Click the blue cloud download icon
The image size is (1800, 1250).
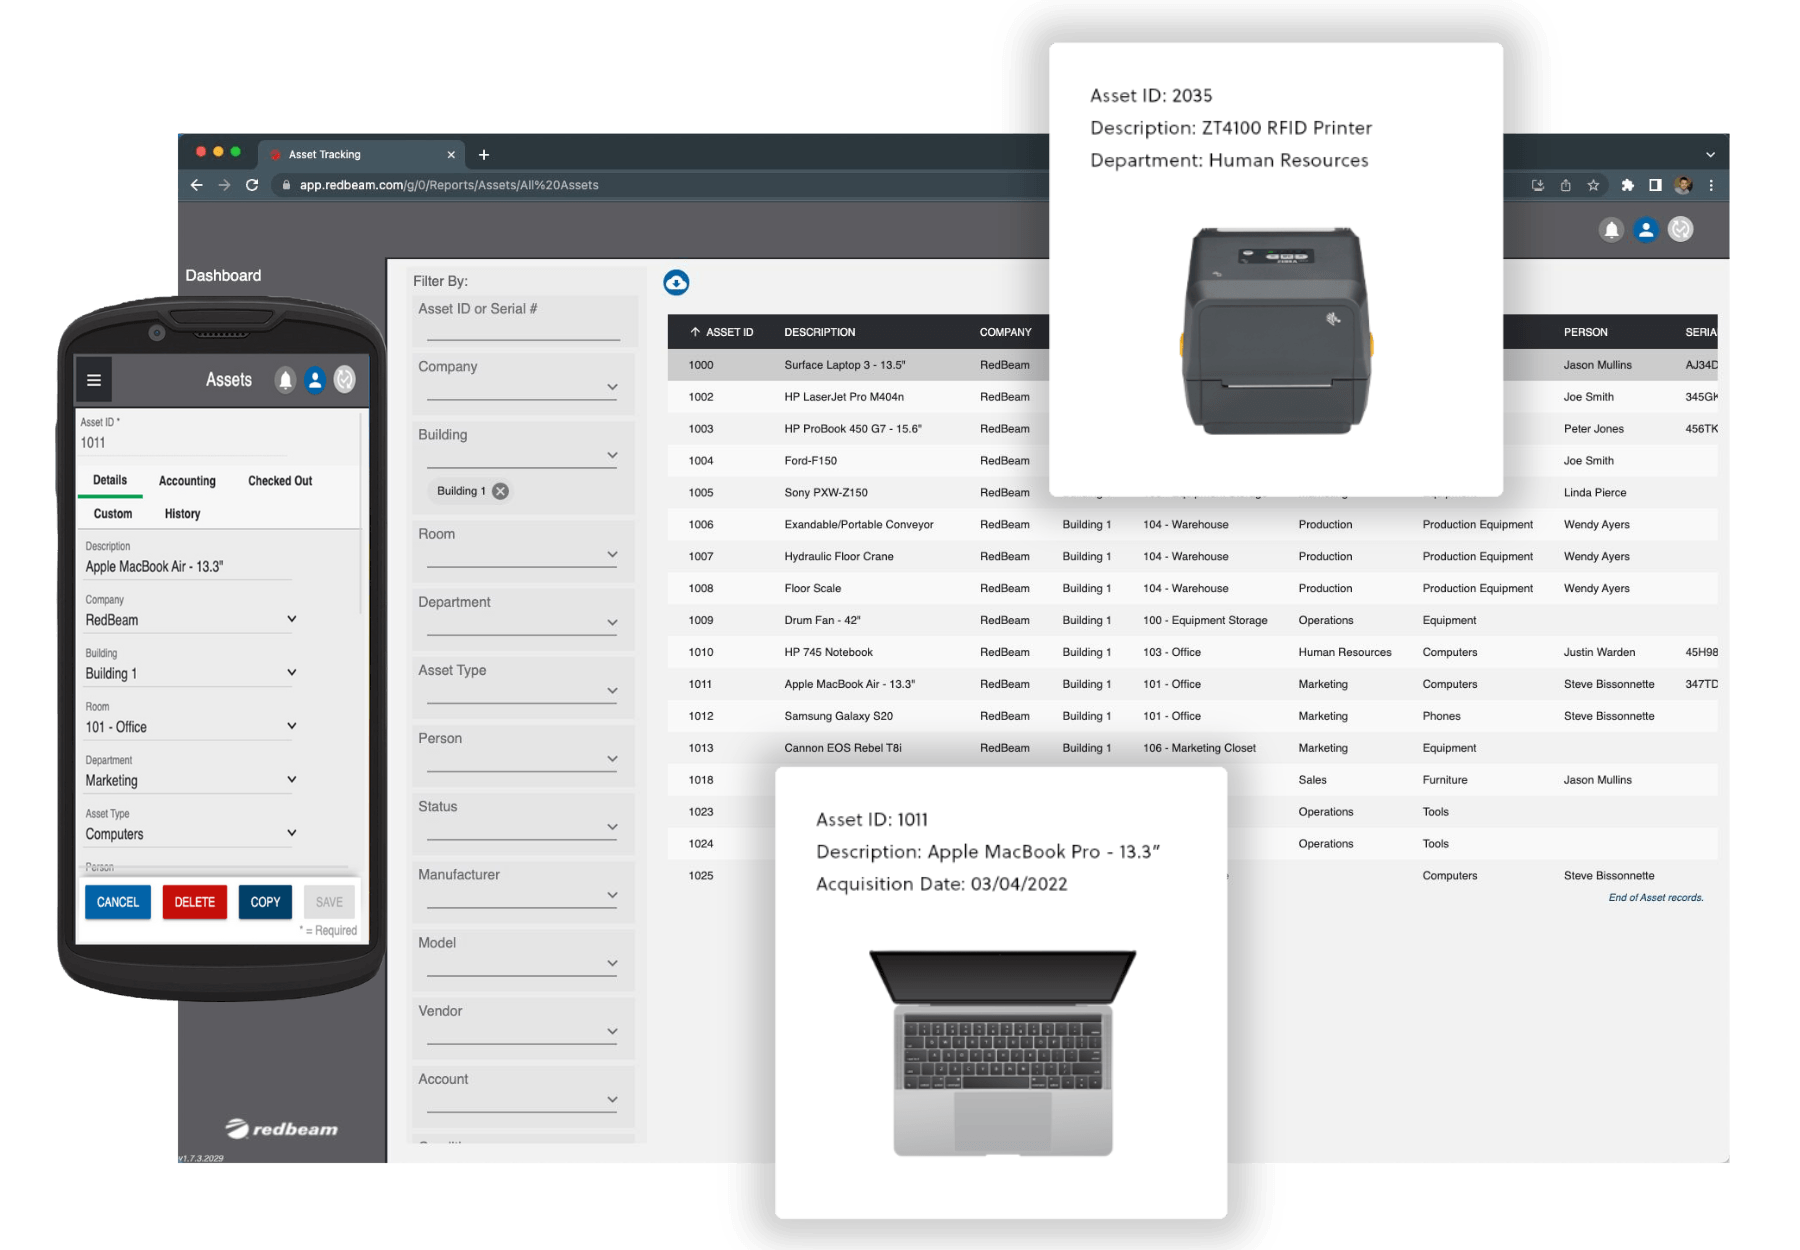pyautogui.click(x=676, y=283)
